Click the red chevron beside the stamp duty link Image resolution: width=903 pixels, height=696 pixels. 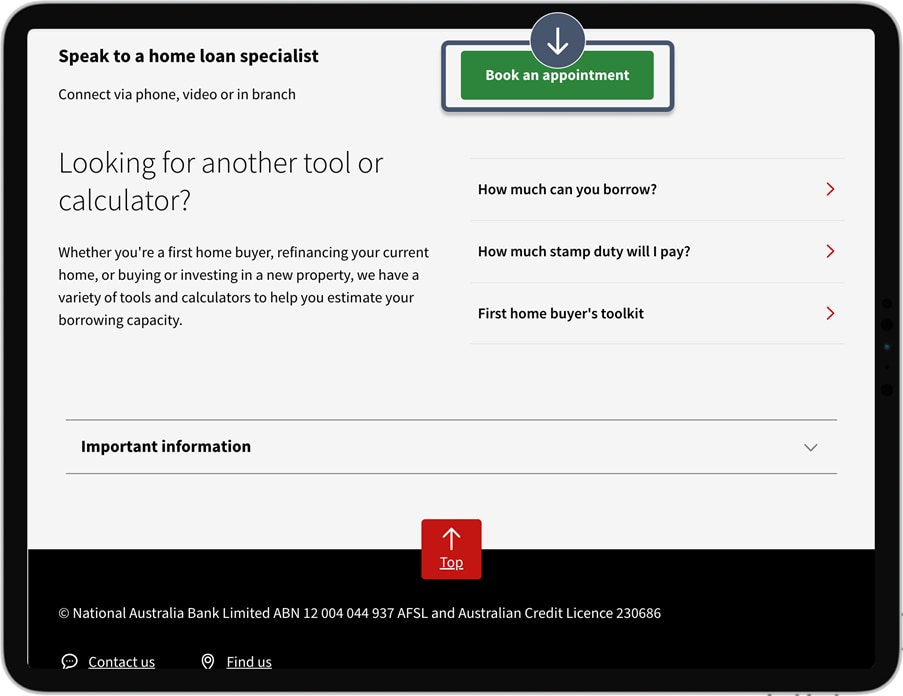pyautogui.click(x=830, y=251)
